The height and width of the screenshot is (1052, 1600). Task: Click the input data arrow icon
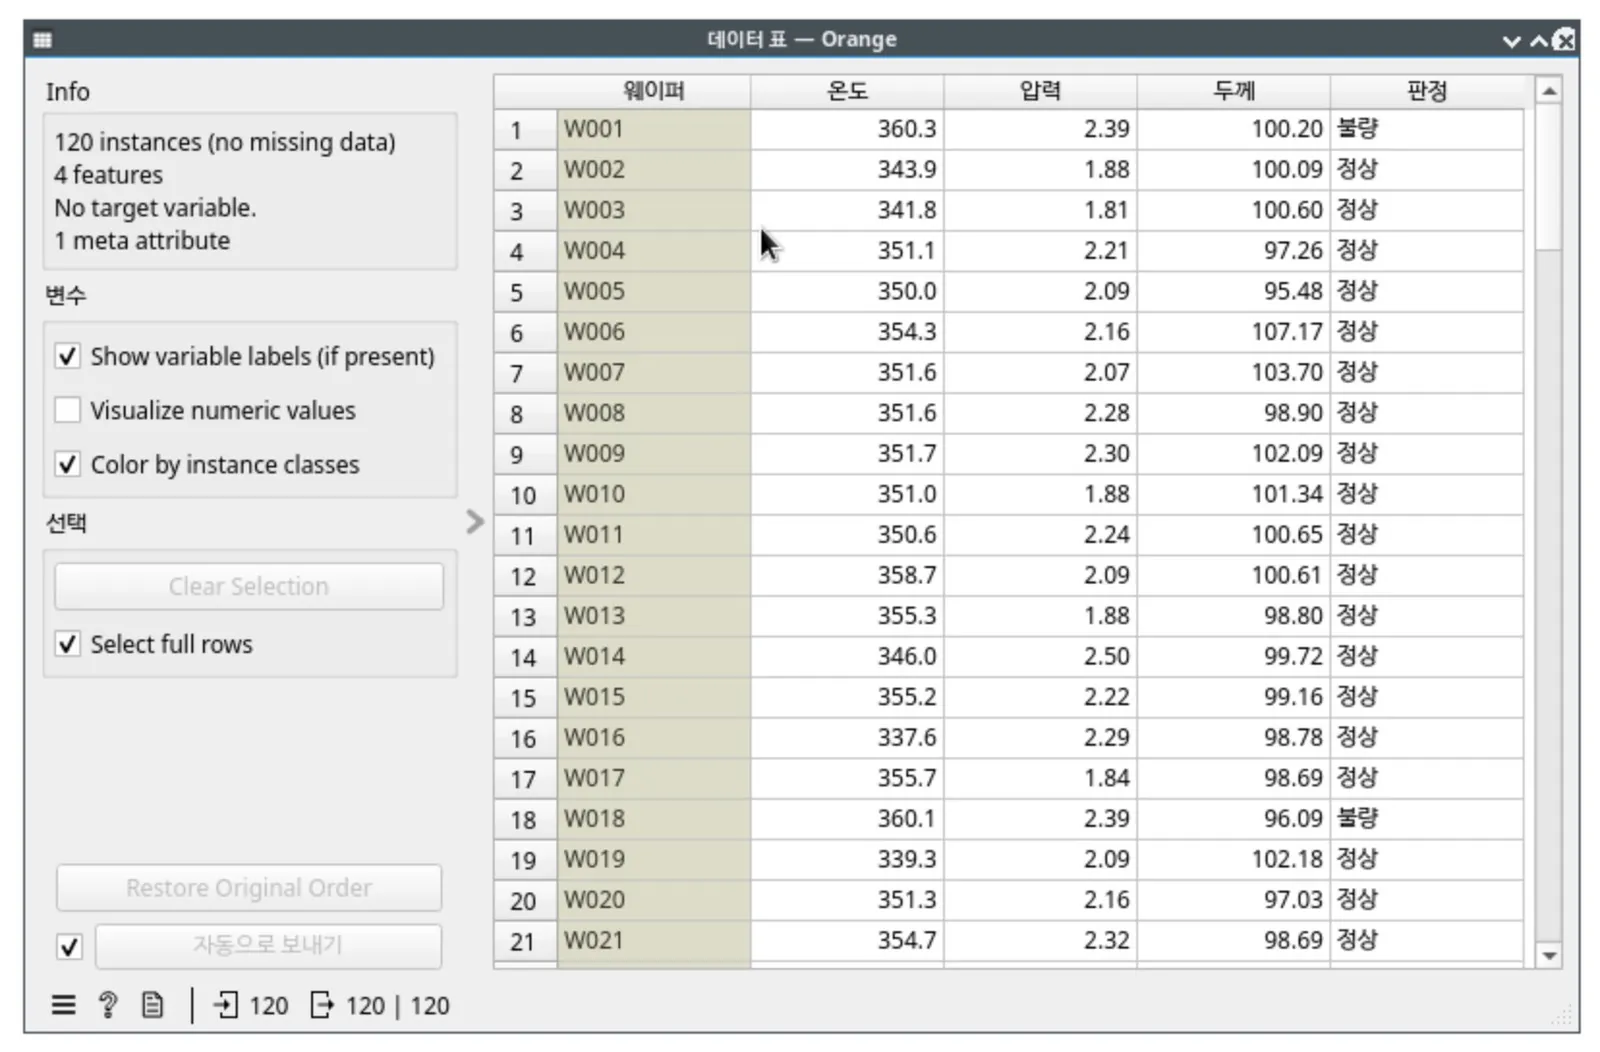(226, 1005)
